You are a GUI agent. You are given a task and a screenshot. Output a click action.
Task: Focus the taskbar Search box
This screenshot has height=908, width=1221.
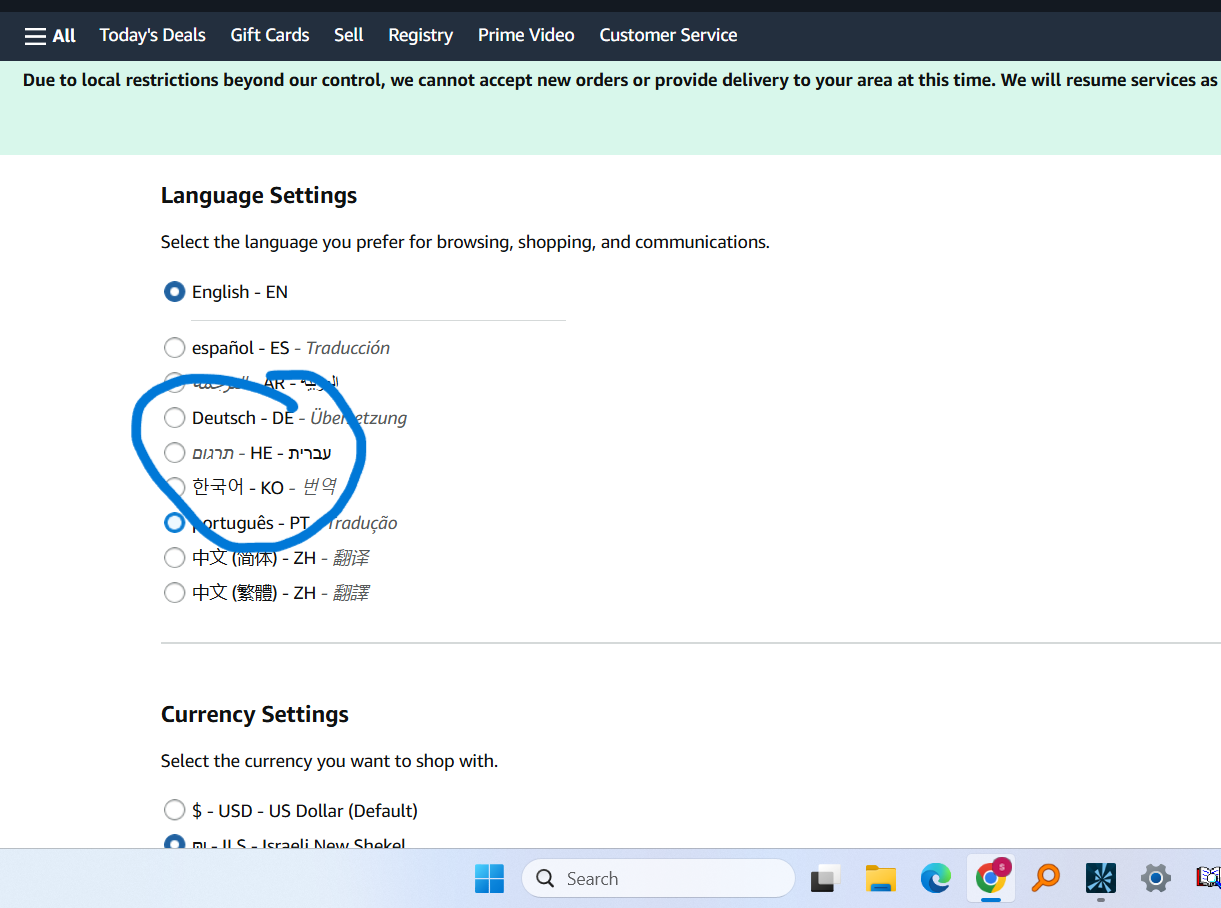(658, 879)
